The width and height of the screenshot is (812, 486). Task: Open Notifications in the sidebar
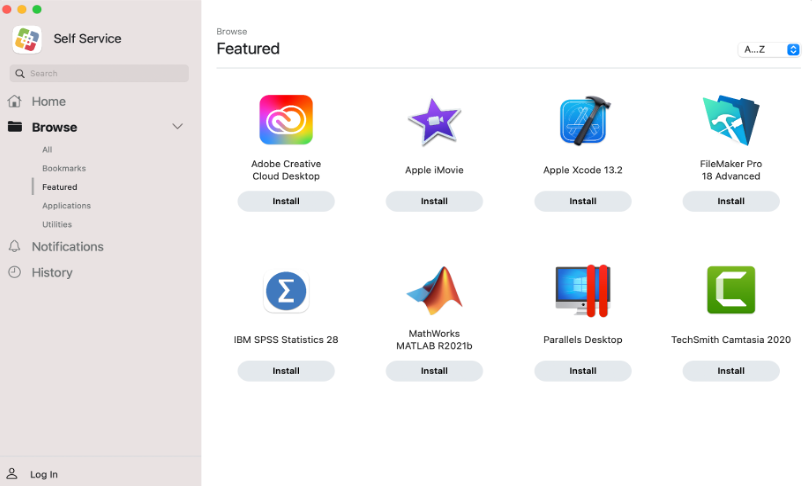pos(67,247)
